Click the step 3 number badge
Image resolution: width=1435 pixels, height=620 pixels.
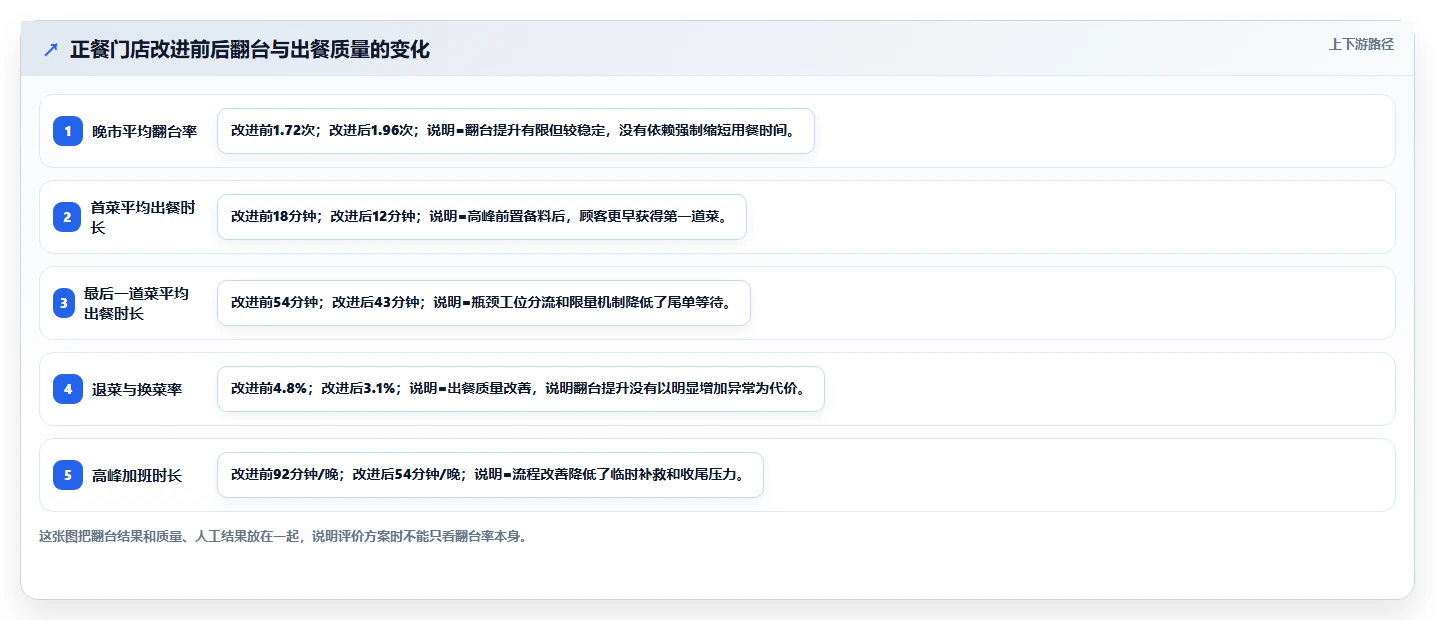[x=64, y=303]
